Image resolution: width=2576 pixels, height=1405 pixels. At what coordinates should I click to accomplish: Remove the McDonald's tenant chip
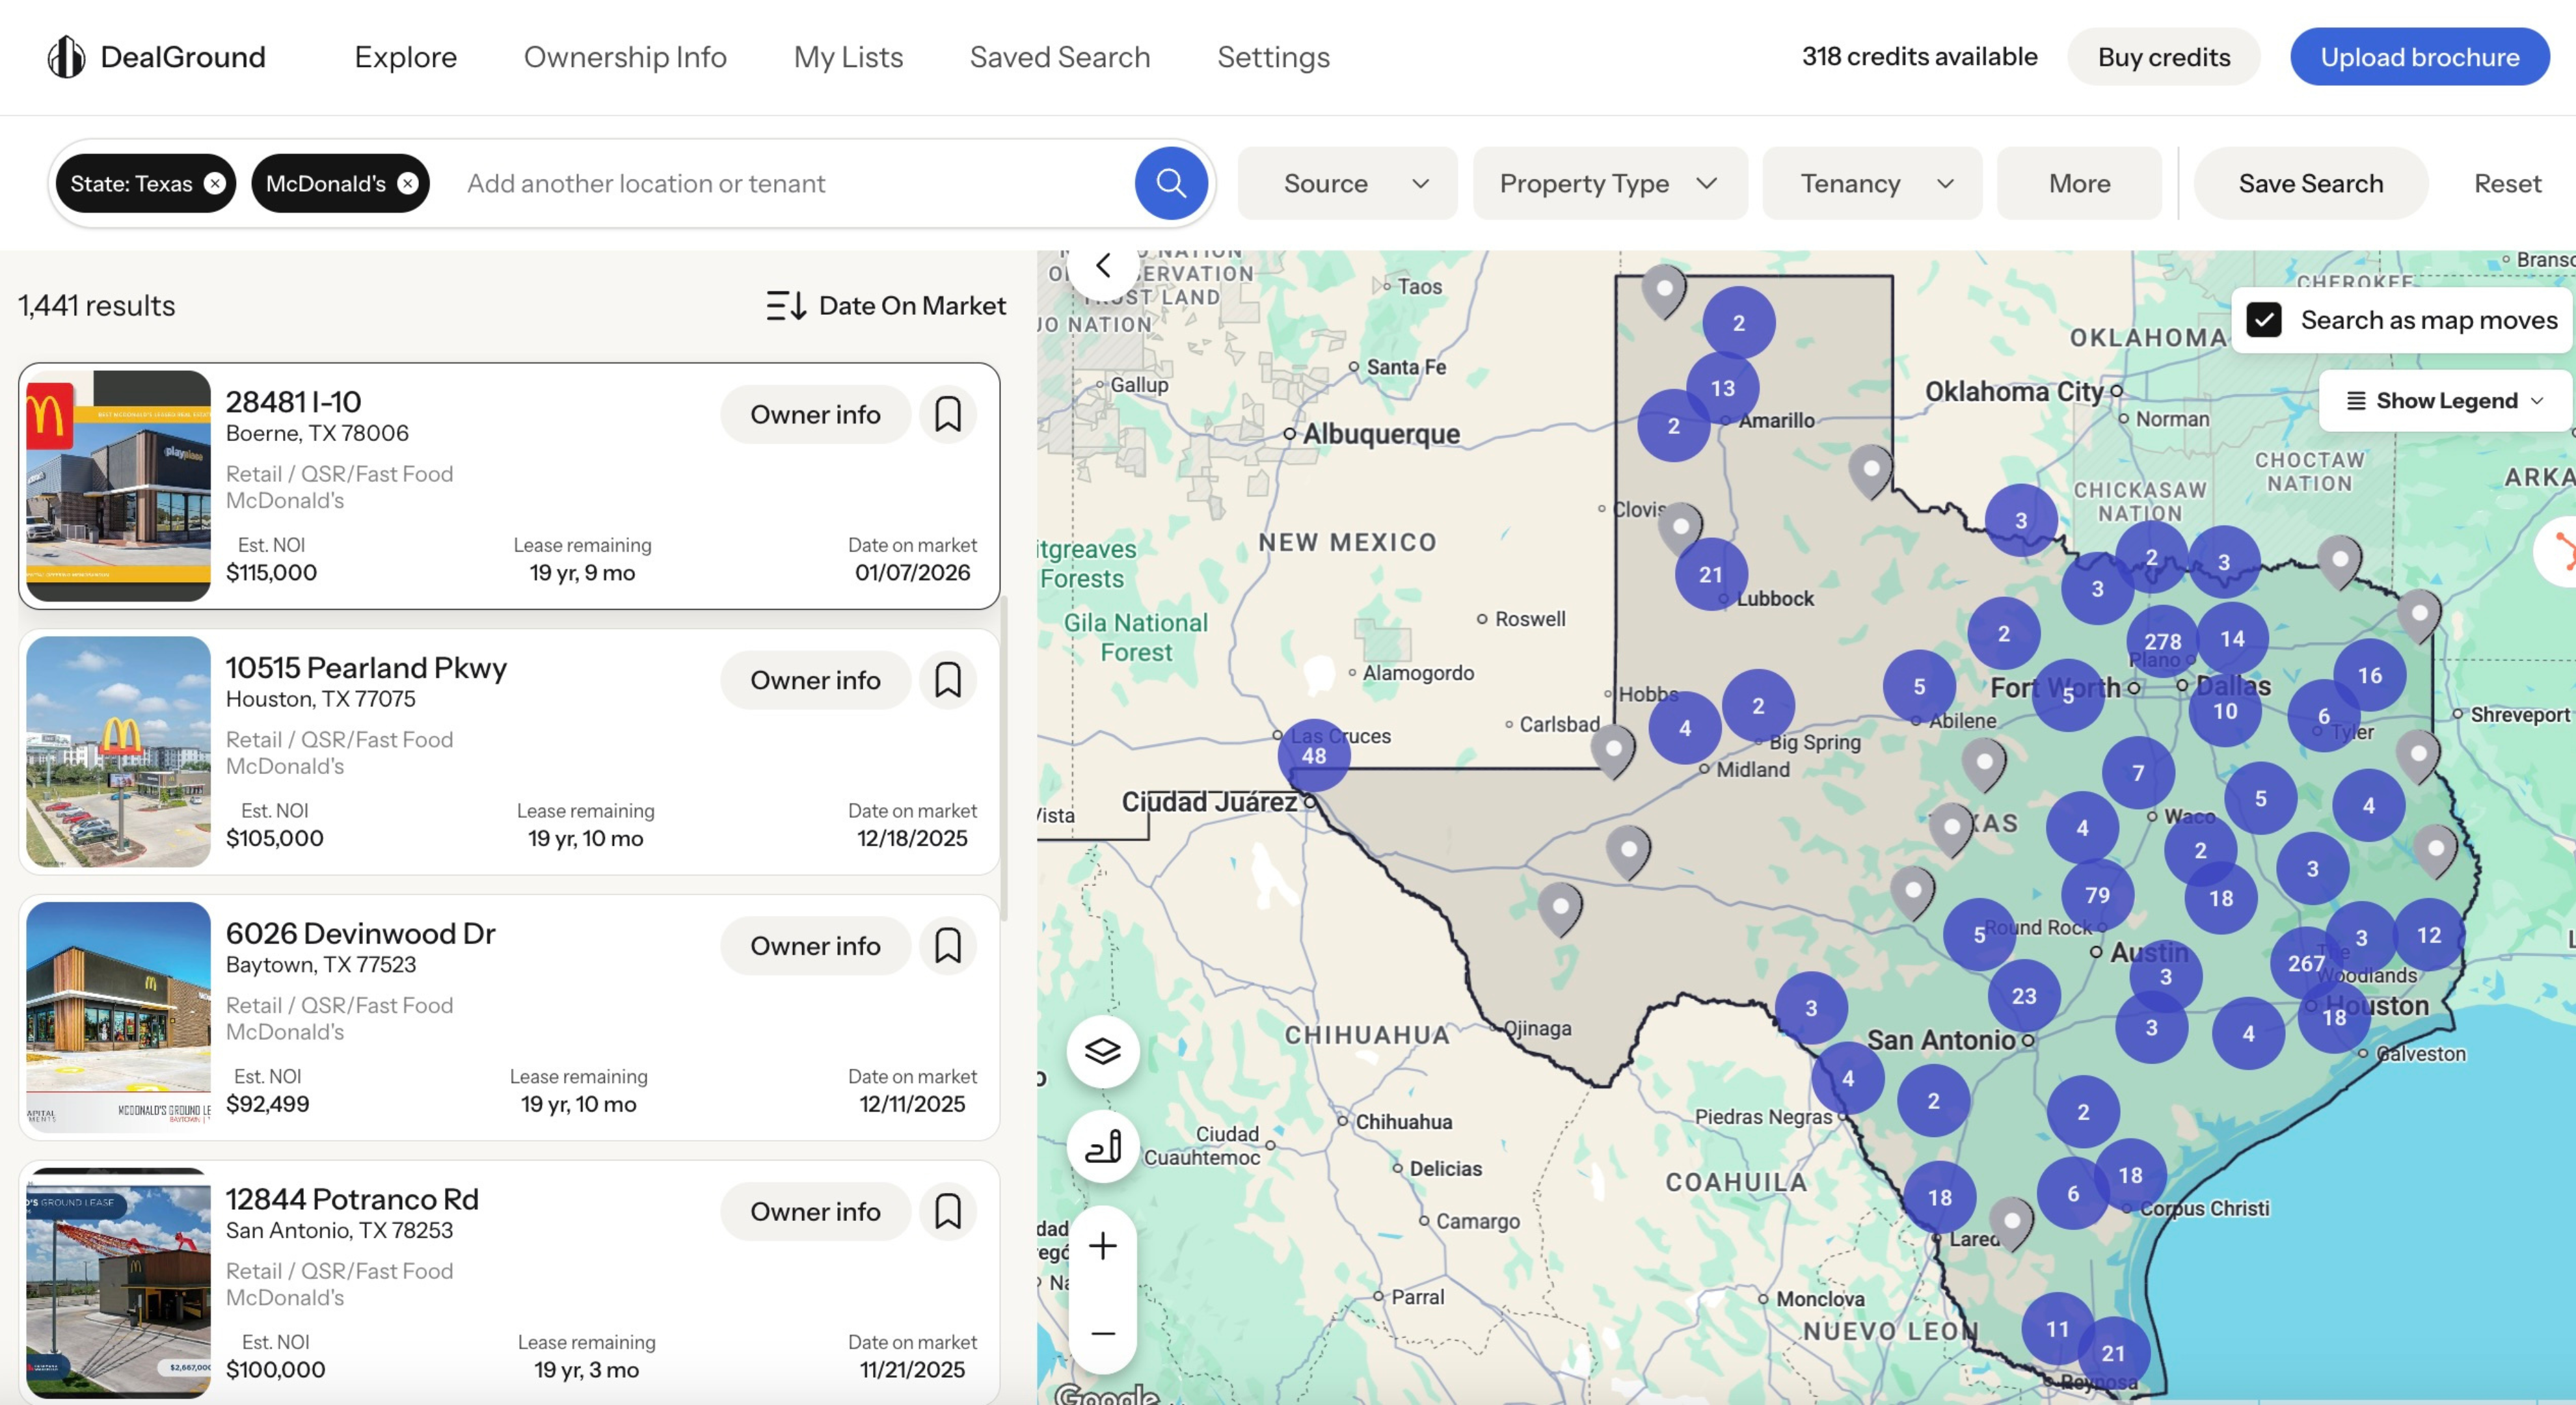[x=407, y=183]
